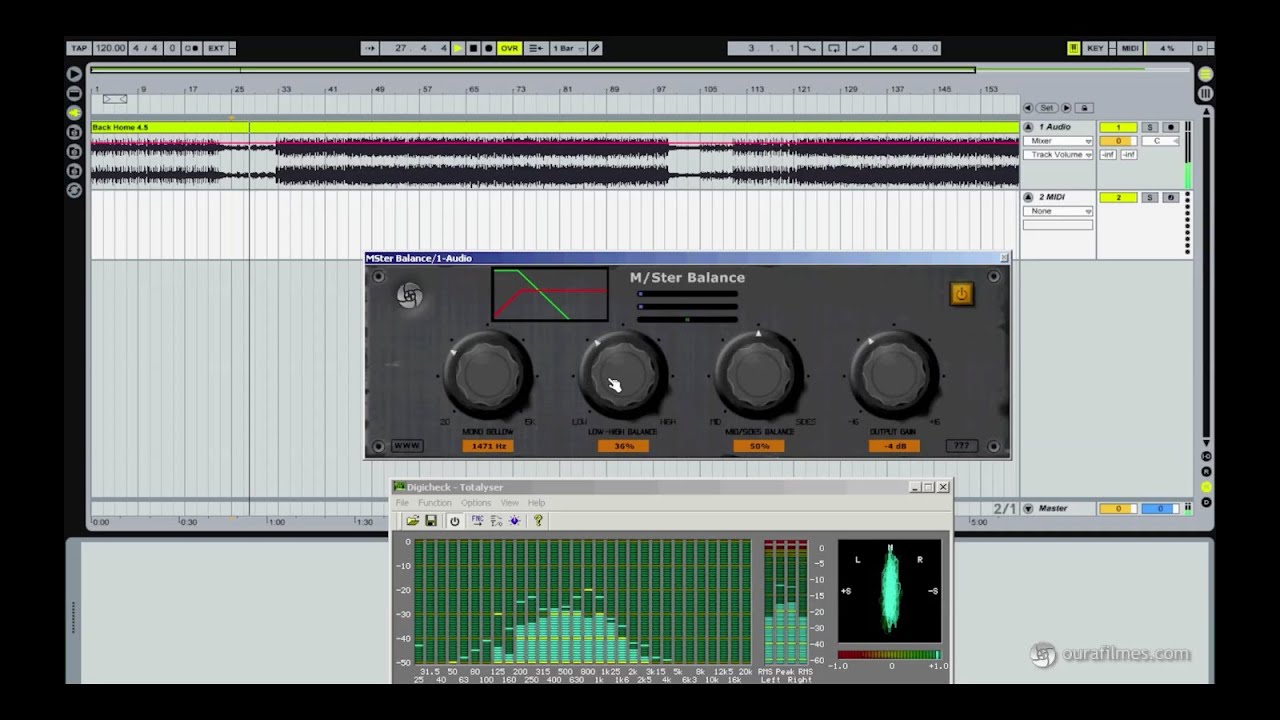This screenshot has height=720, width=1280.
Task: Open the device browser round icon
Action: [x=74, y=93]
